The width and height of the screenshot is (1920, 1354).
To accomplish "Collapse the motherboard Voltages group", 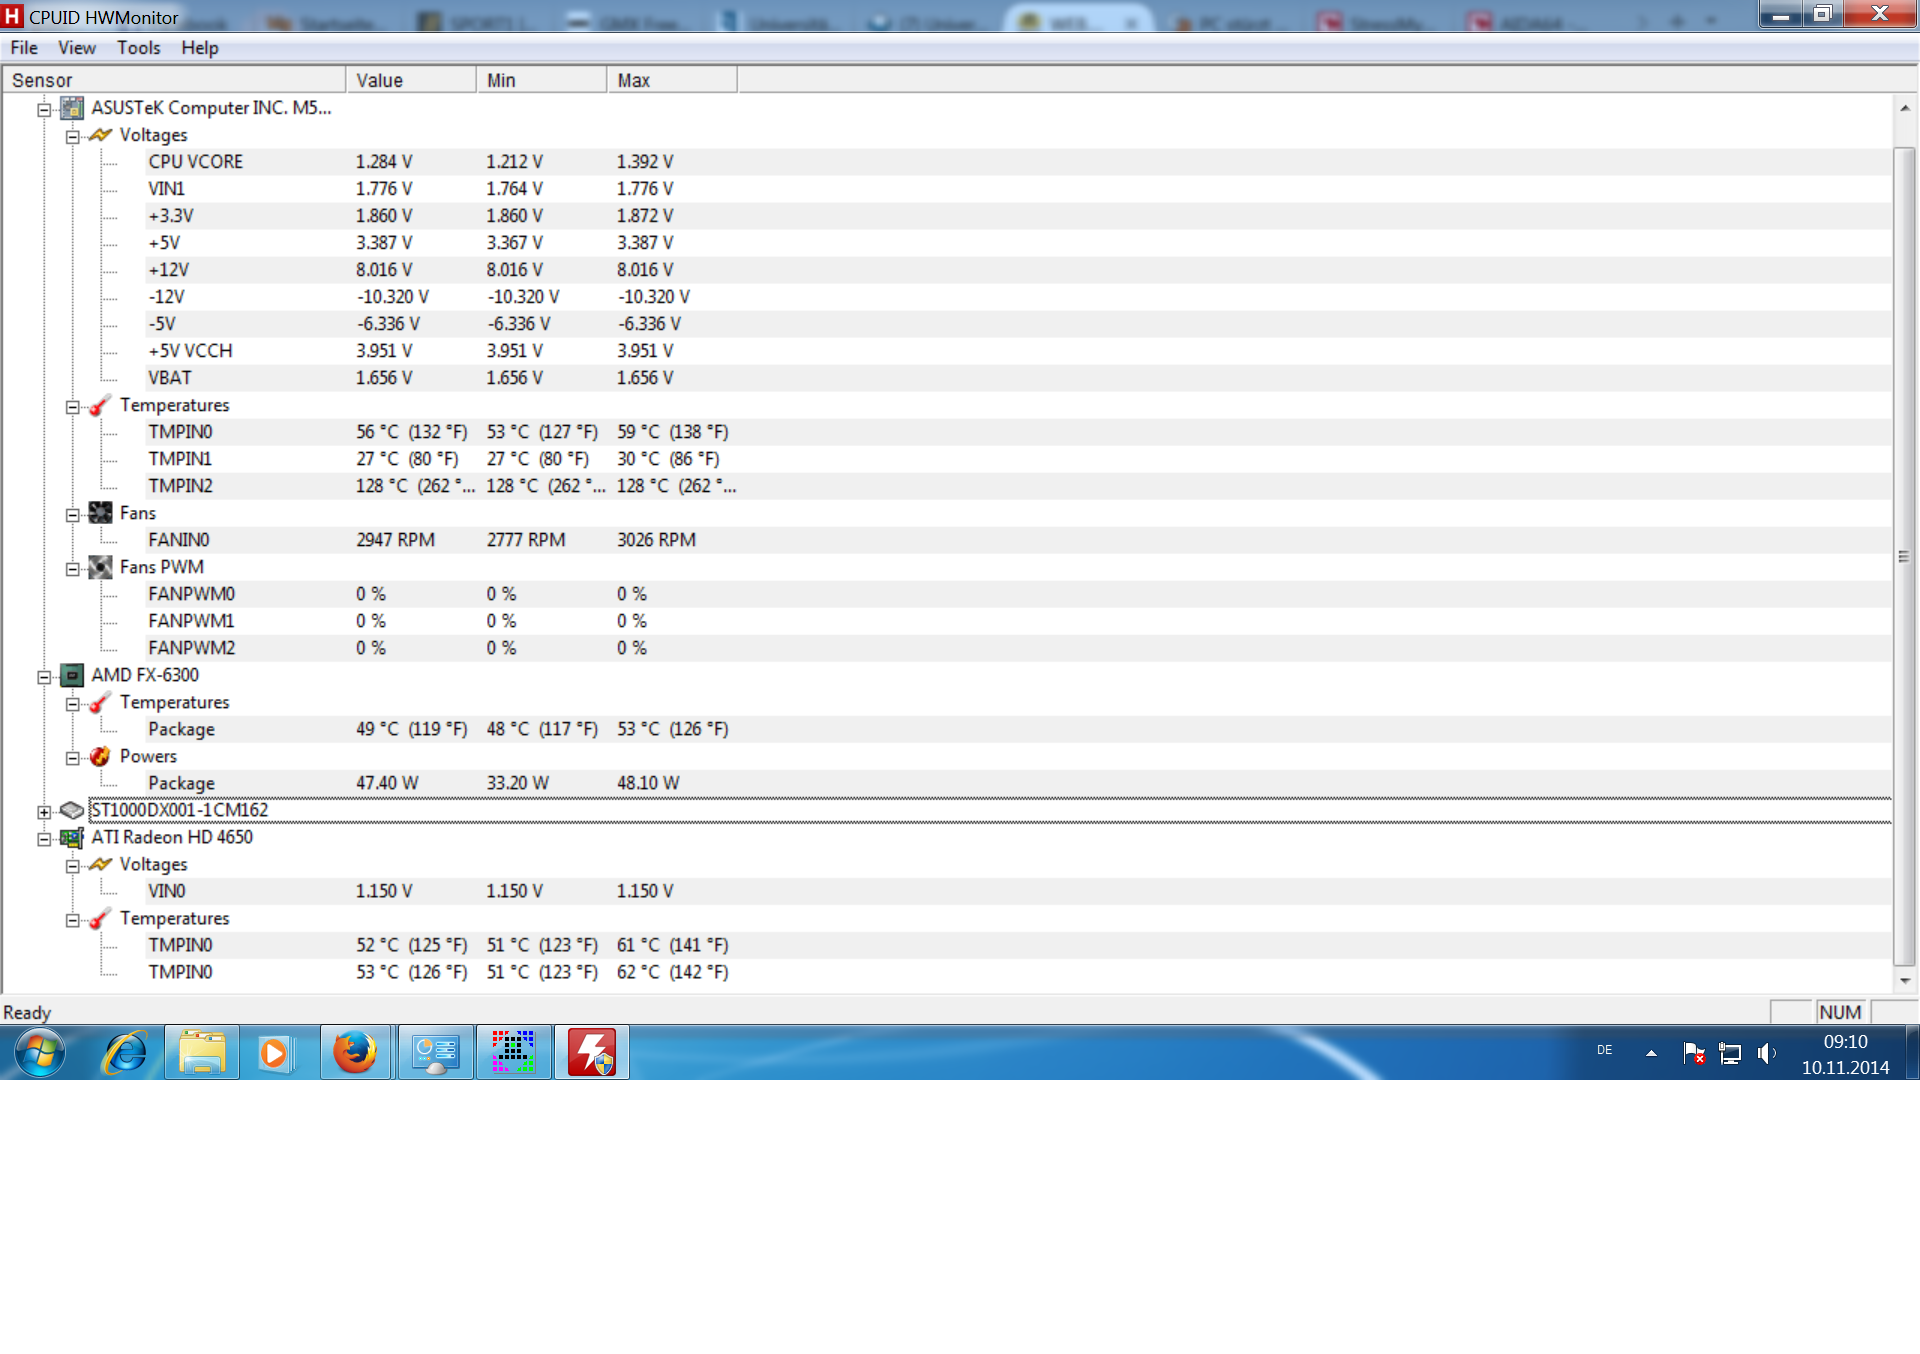I will 73,137.
